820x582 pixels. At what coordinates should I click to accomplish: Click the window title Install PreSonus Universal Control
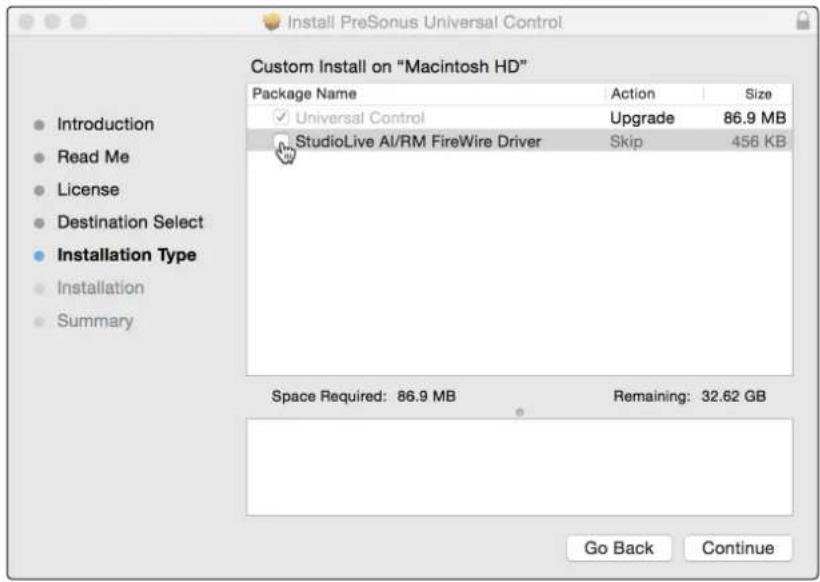coord(425,22)
